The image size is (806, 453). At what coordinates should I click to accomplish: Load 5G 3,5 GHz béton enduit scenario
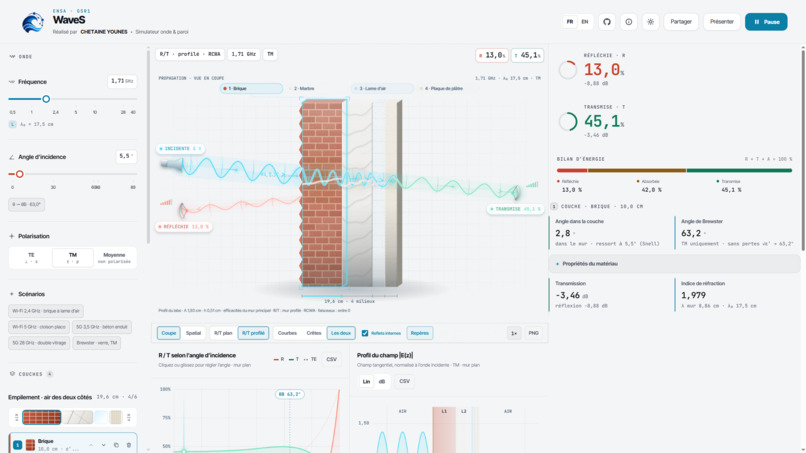(101, 327)
